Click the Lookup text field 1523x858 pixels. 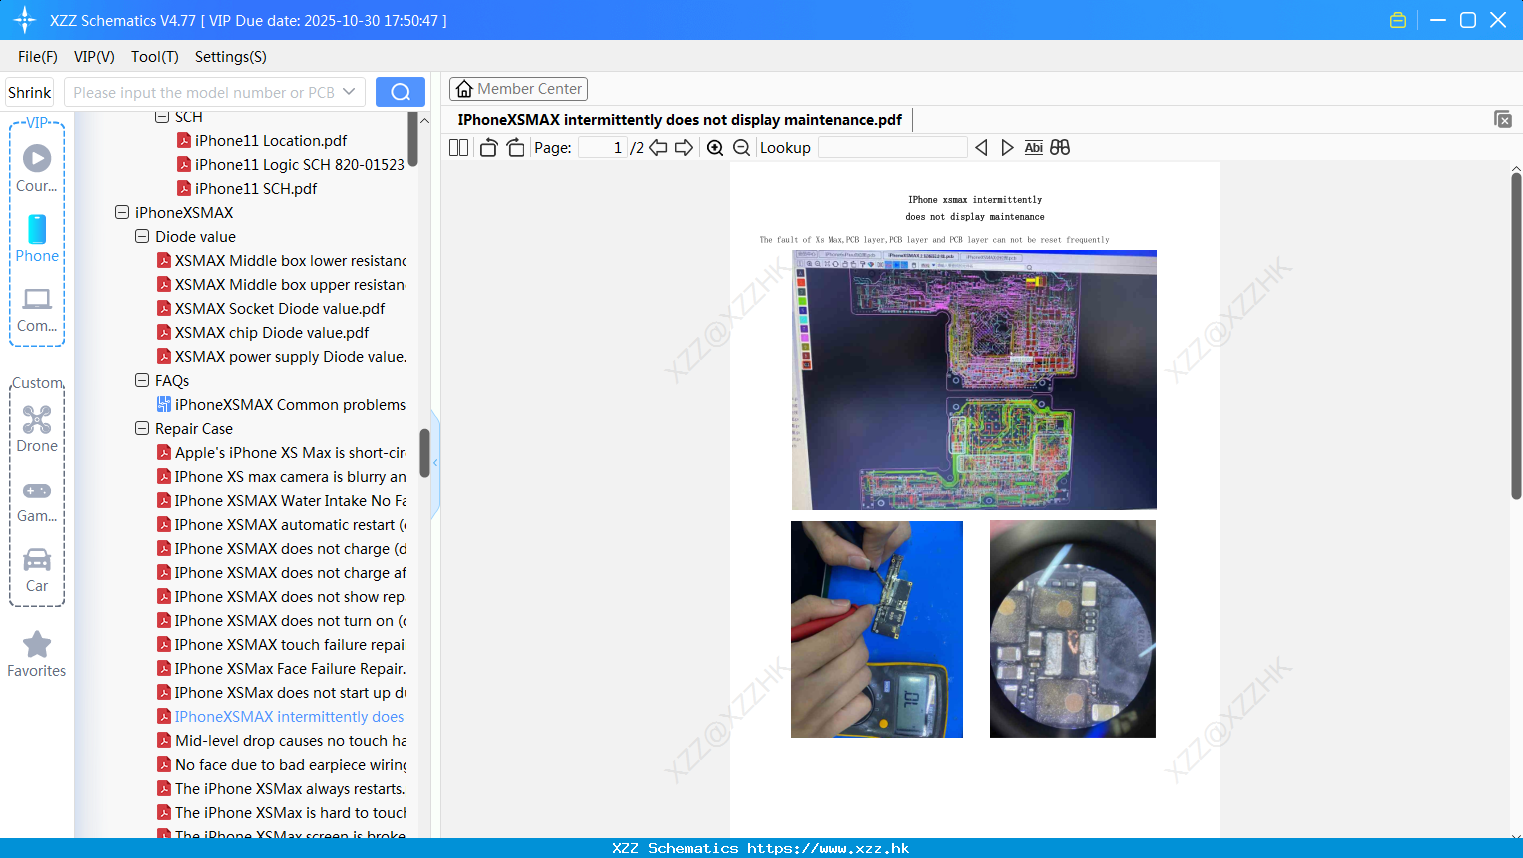pyautogui.click(x=893, y=148)
